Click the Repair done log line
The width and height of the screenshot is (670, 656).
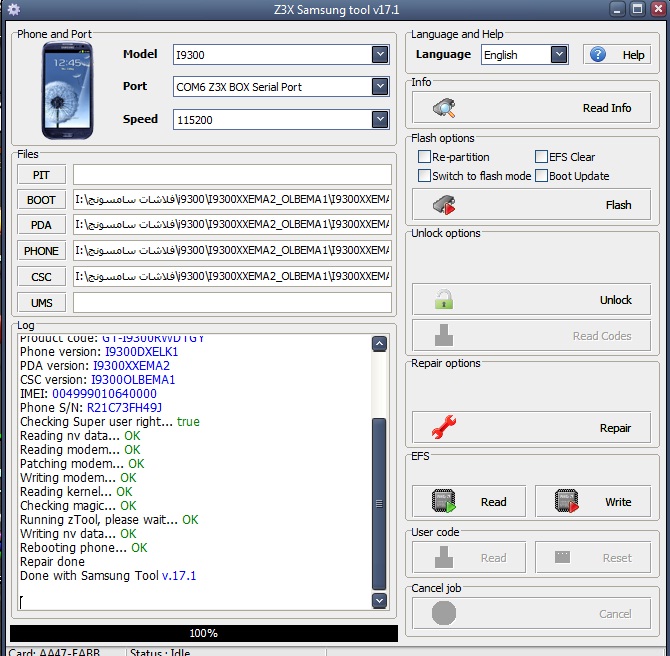(x=52, y=562)
